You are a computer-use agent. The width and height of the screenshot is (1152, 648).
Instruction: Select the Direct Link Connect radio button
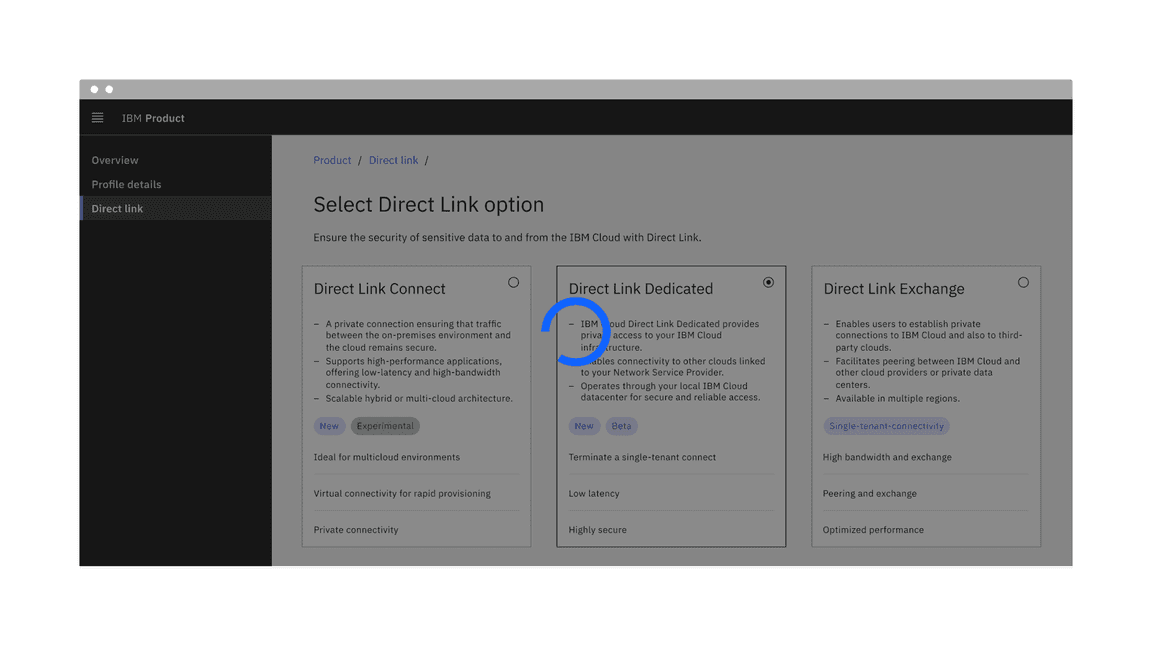point(513,282)
